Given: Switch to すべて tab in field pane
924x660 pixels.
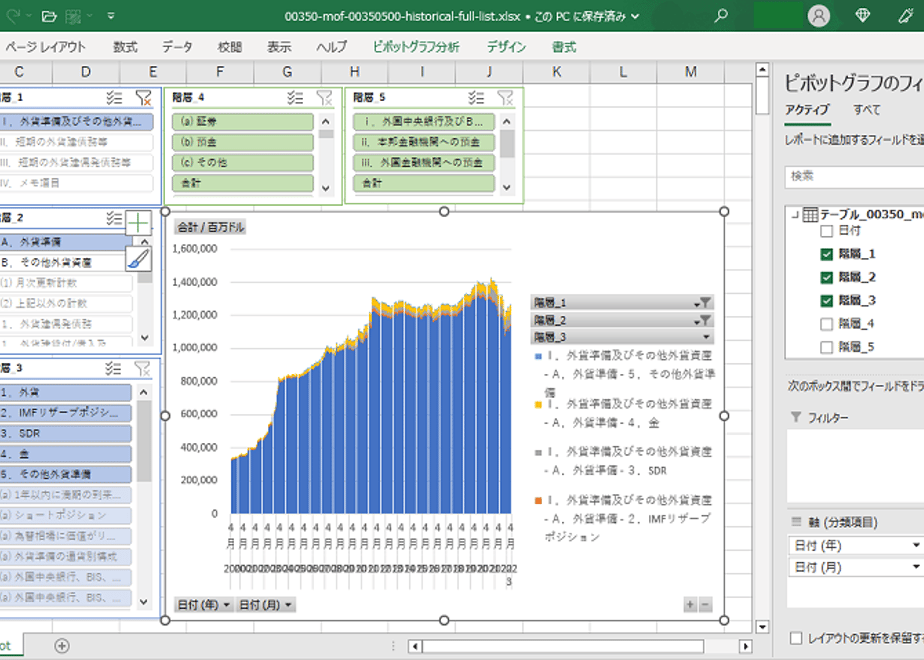Looking at the screenshot, I should pyautogui.click(x=867, y=110).
